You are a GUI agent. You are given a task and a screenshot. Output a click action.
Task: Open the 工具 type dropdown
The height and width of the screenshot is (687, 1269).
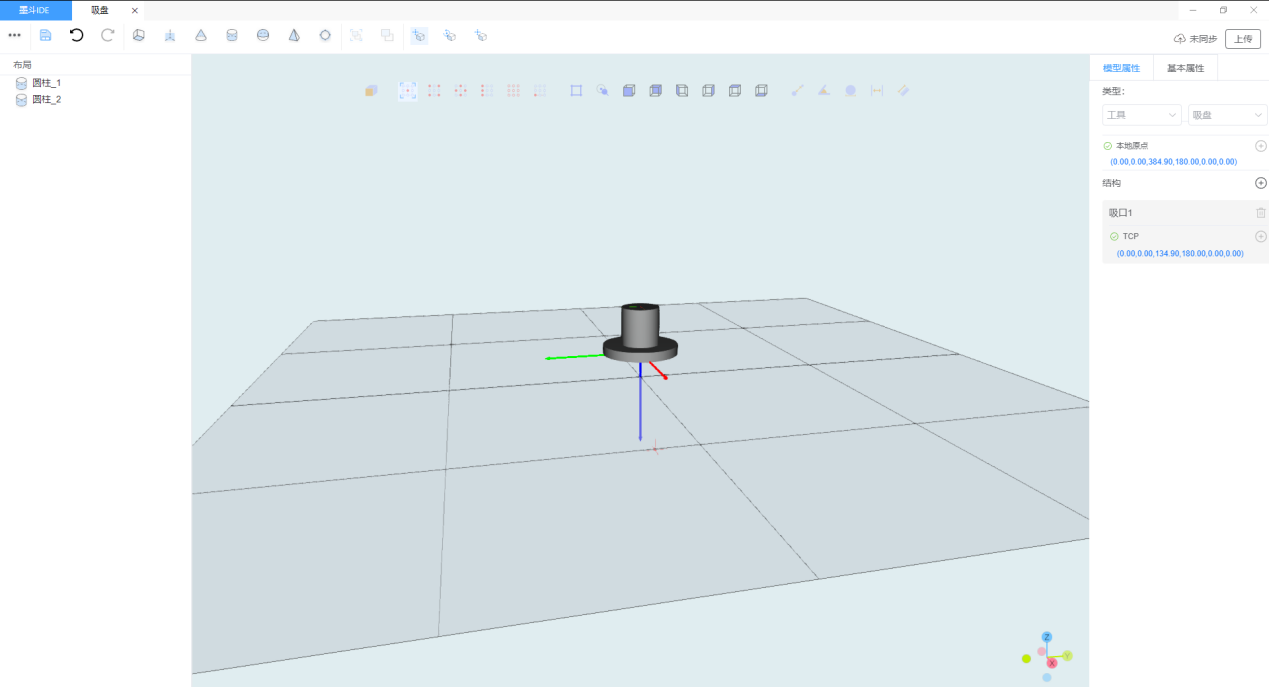click(x=1141, y=115)
